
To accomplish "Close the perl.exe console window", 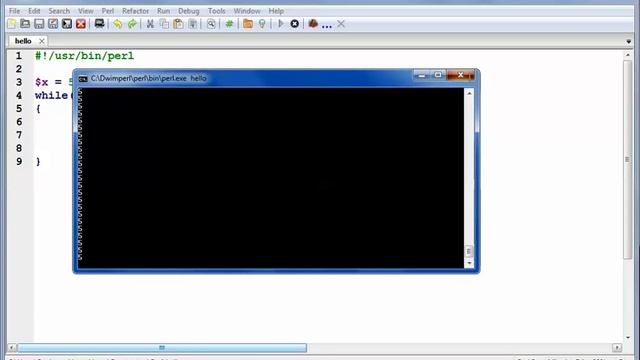I will 460,76.
